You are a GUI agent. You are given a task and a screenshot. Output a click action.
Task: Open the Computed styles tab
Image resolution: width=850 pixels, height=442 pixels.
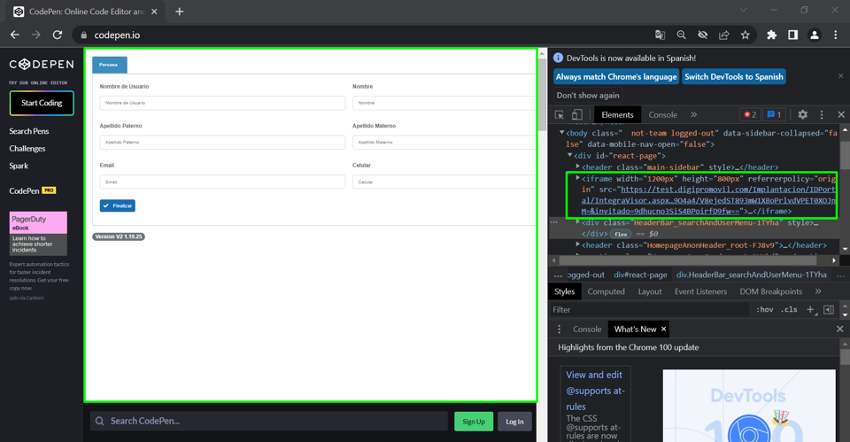606,291
